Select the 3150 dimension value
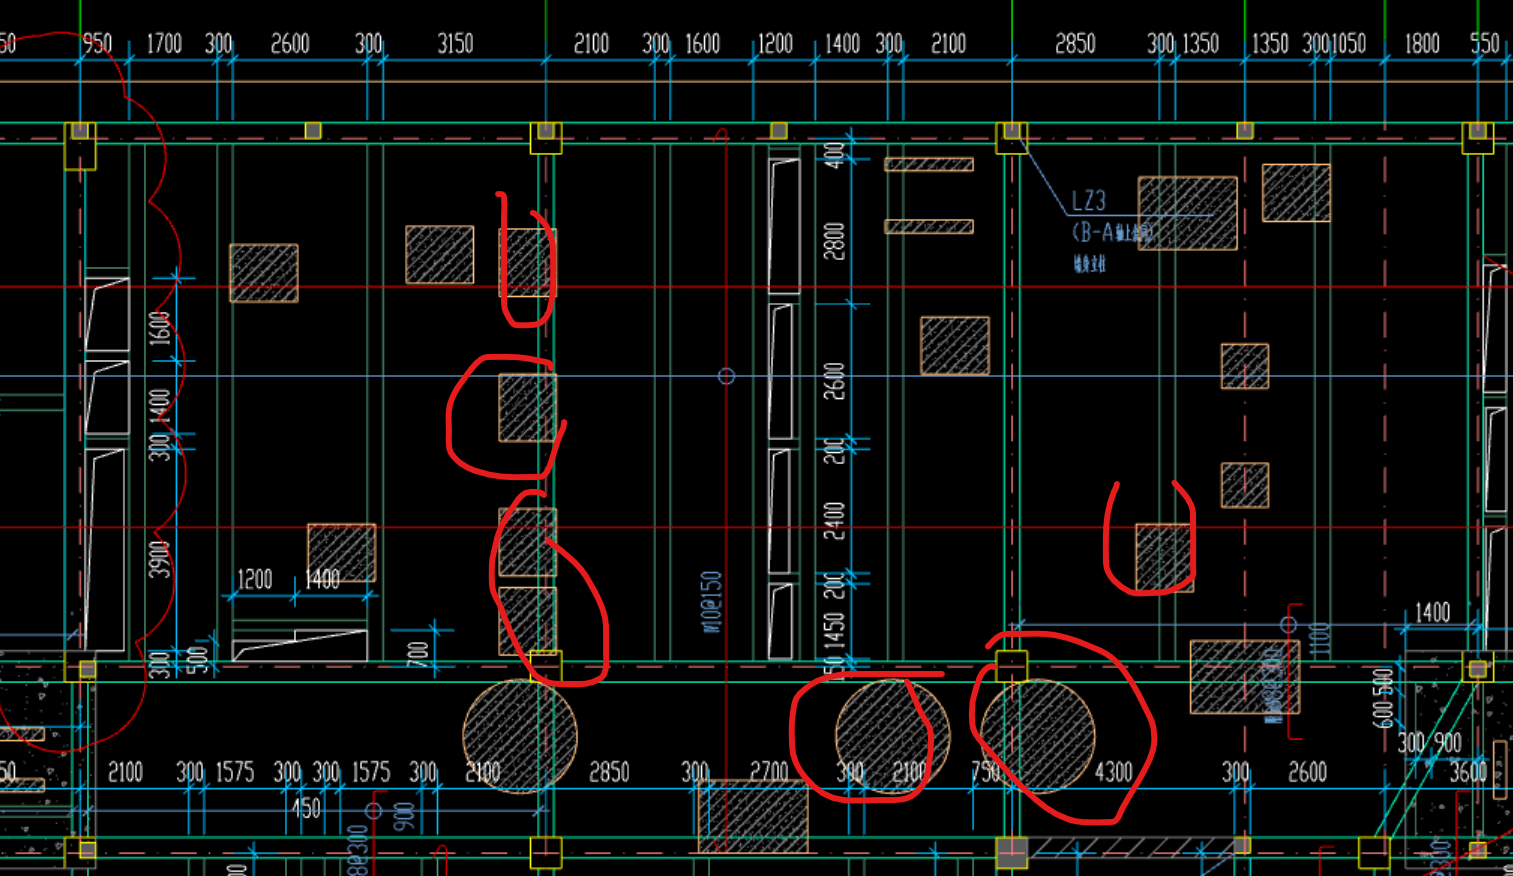 click(x=455, y=44)
